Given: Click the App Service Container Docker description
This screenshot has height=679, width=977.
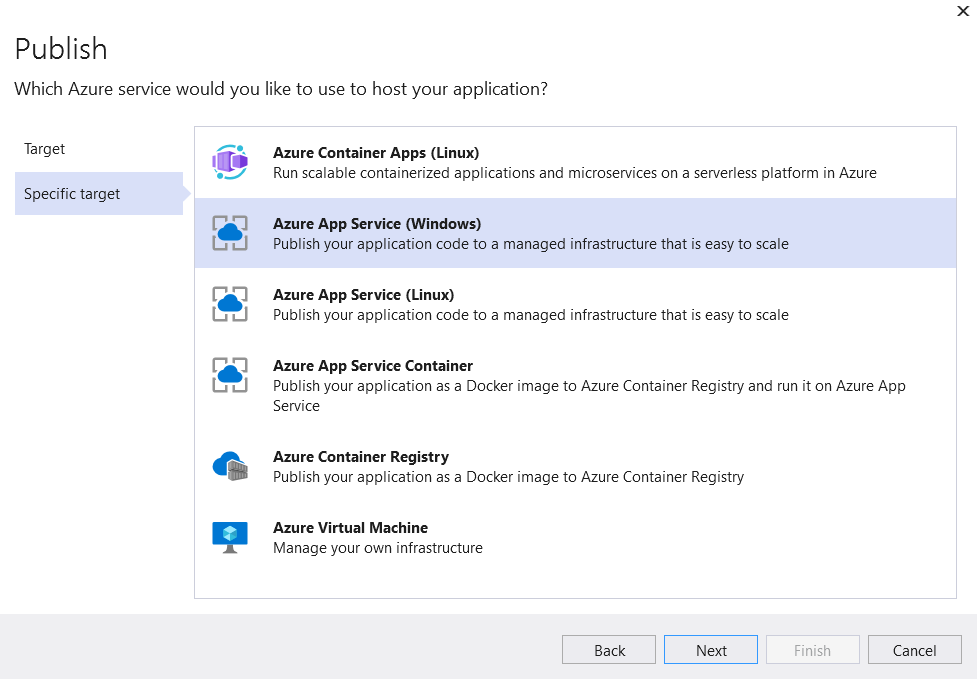Looking at the screenshot, I should tap(589, 396).
